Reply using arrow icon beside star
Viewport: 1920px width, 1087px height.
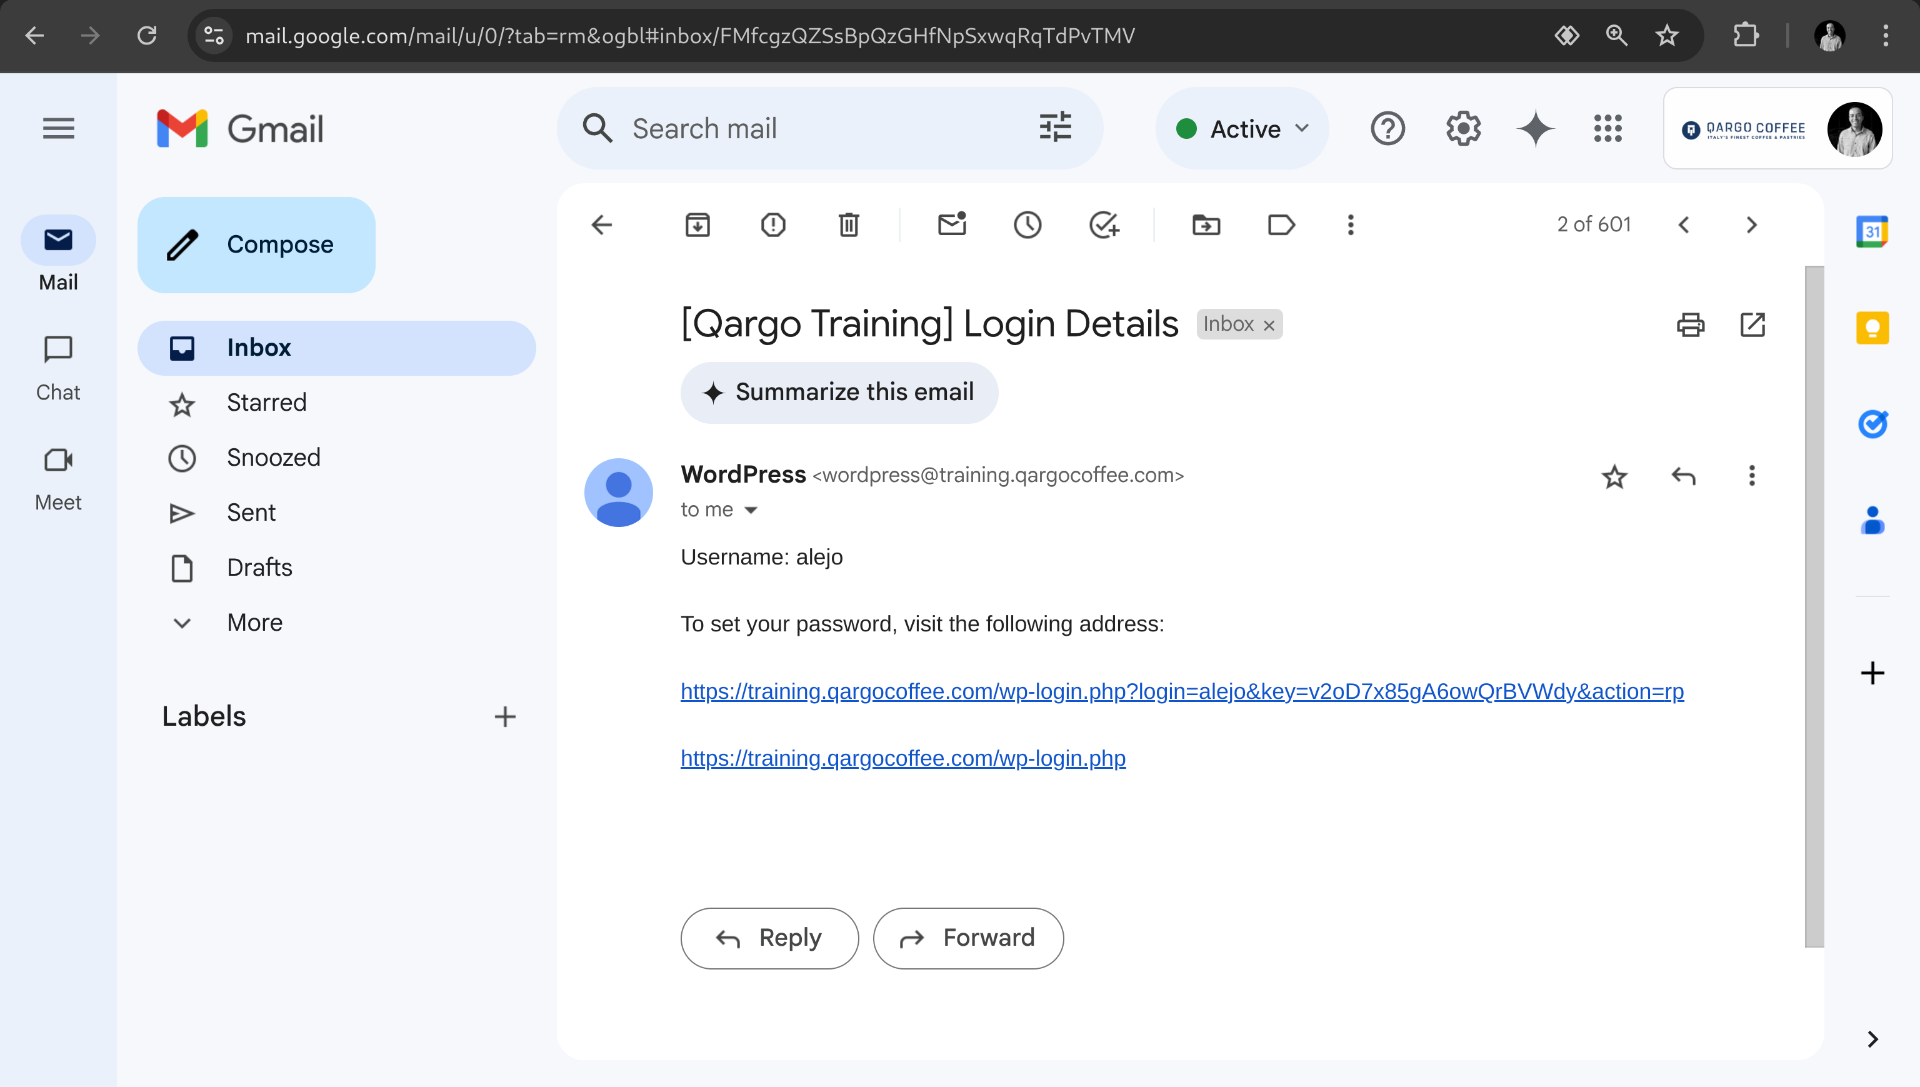(1684, 476)
